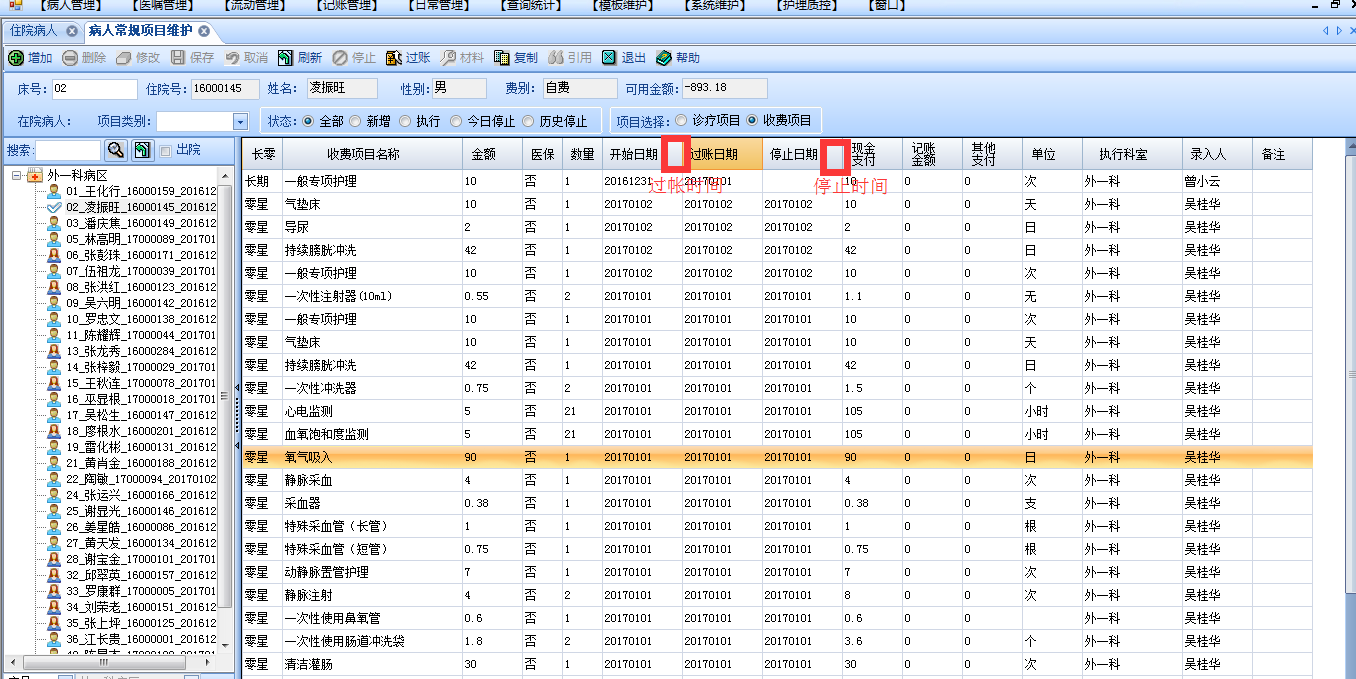Collapse the 外一科病区 tree node
Screen dimensions: 1356x679
17,175
